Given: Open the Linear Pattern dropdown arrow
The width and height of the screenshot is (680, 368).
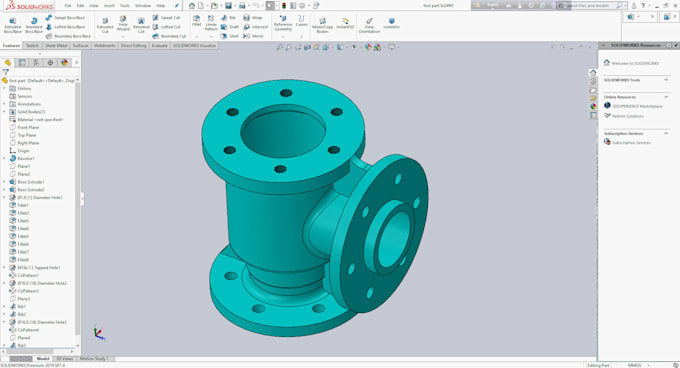Looking at the screenshot, I should tap(211, 37).
